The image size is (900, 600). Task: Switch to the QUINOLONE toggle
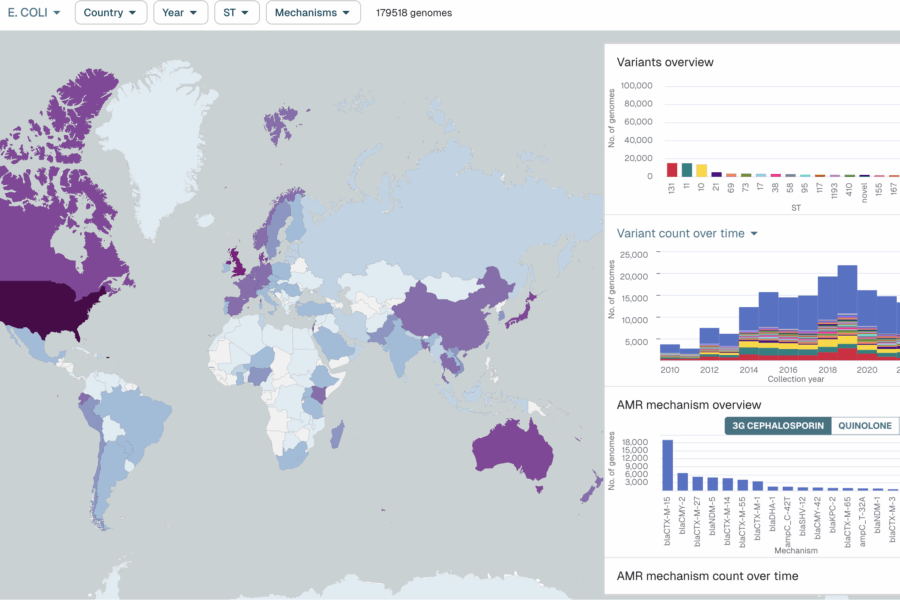(866, 426)
